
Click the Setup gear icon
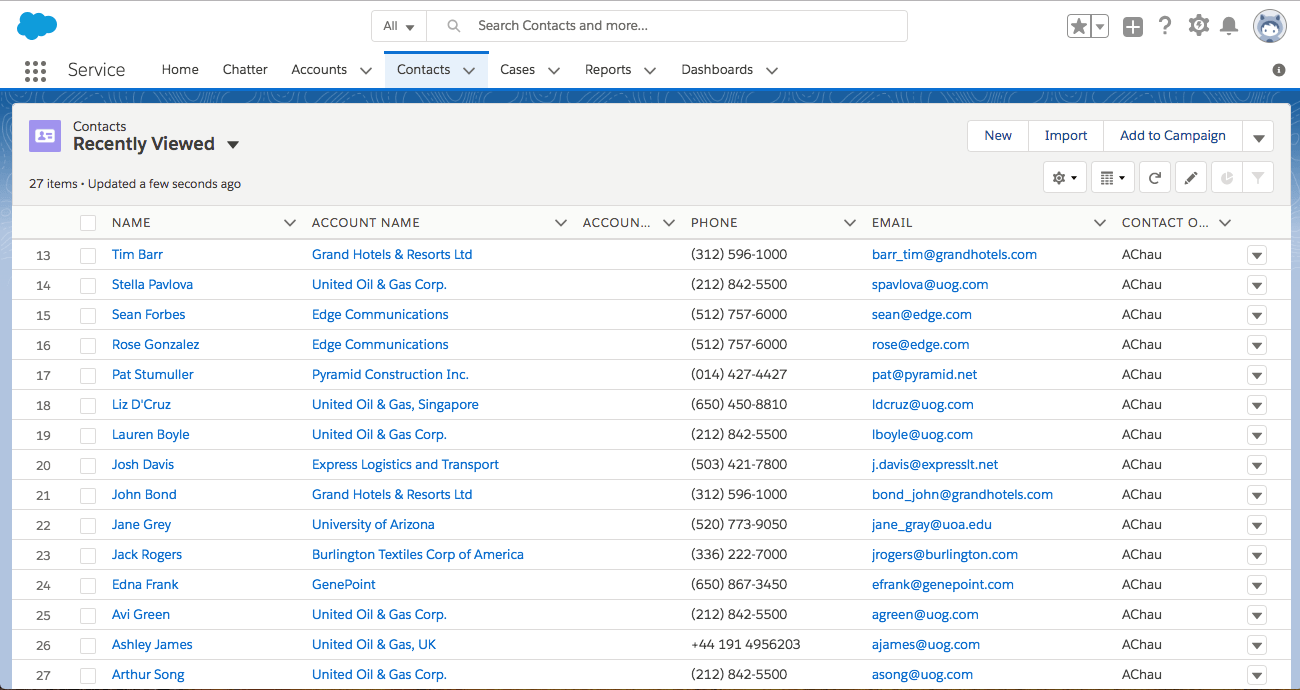[x=1198, y=26]
